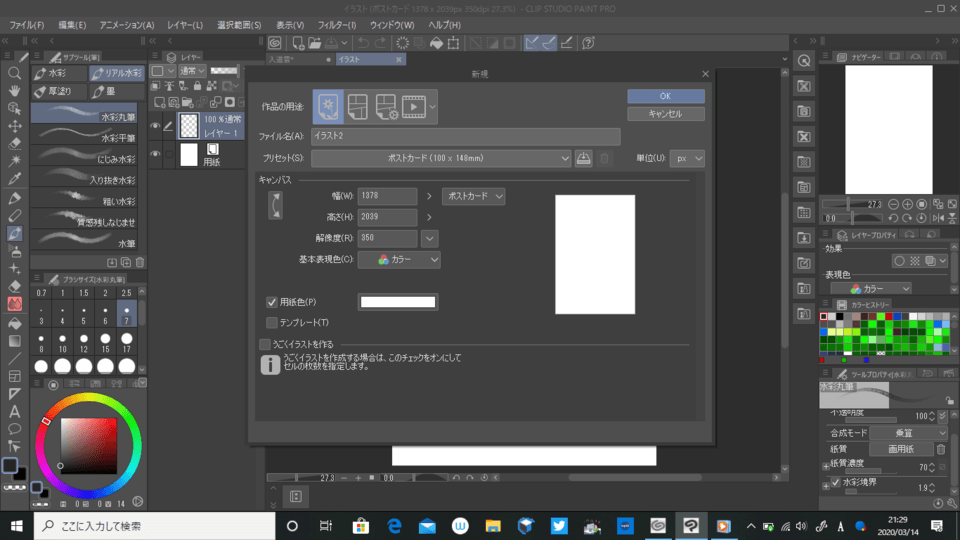Viewport: 960px width, 540px height.
Task: Click the Cancel button
Action: [666, 114]
